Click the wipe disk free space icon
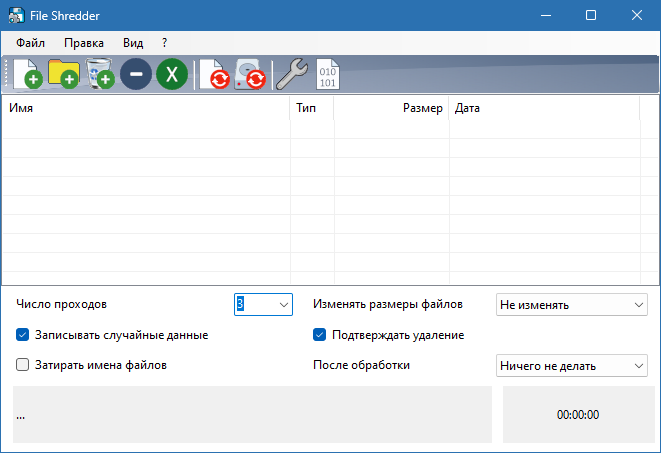 (x=250, y=74)
